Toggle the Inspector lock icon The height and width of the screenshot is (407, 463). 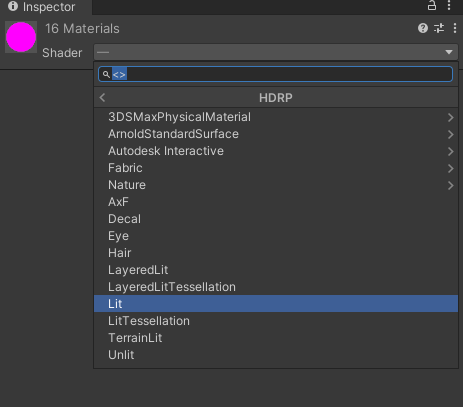point(432,6)
